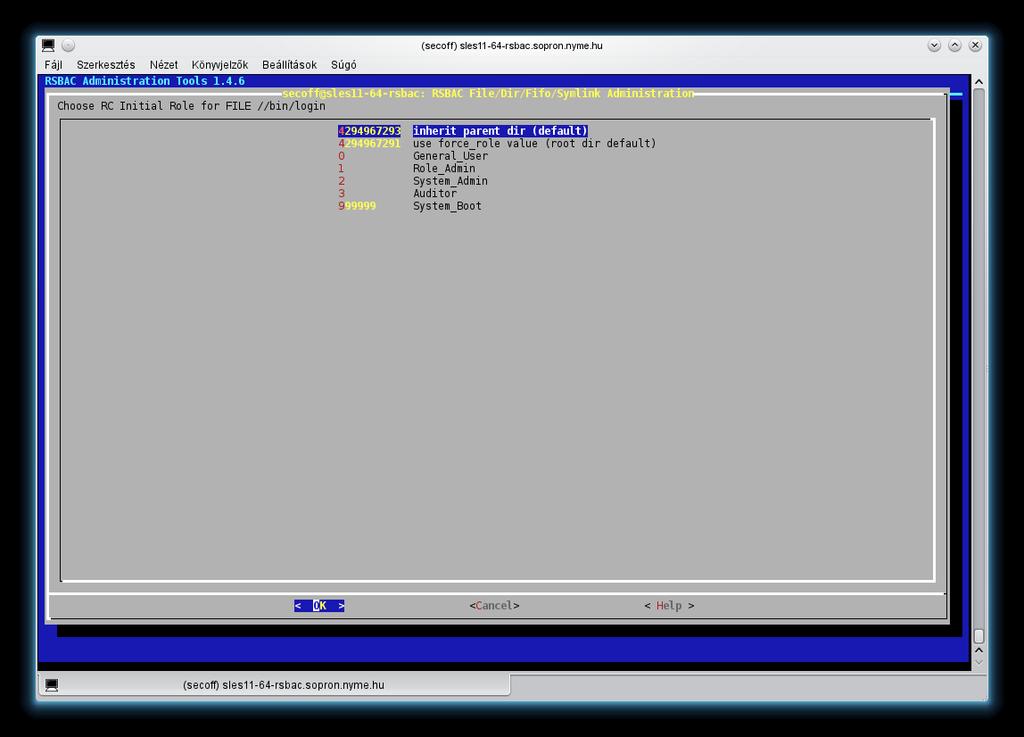Screen dimensions: 1024x737
Task: Choose the System_Admin role
Action: [x=450, y=181]
